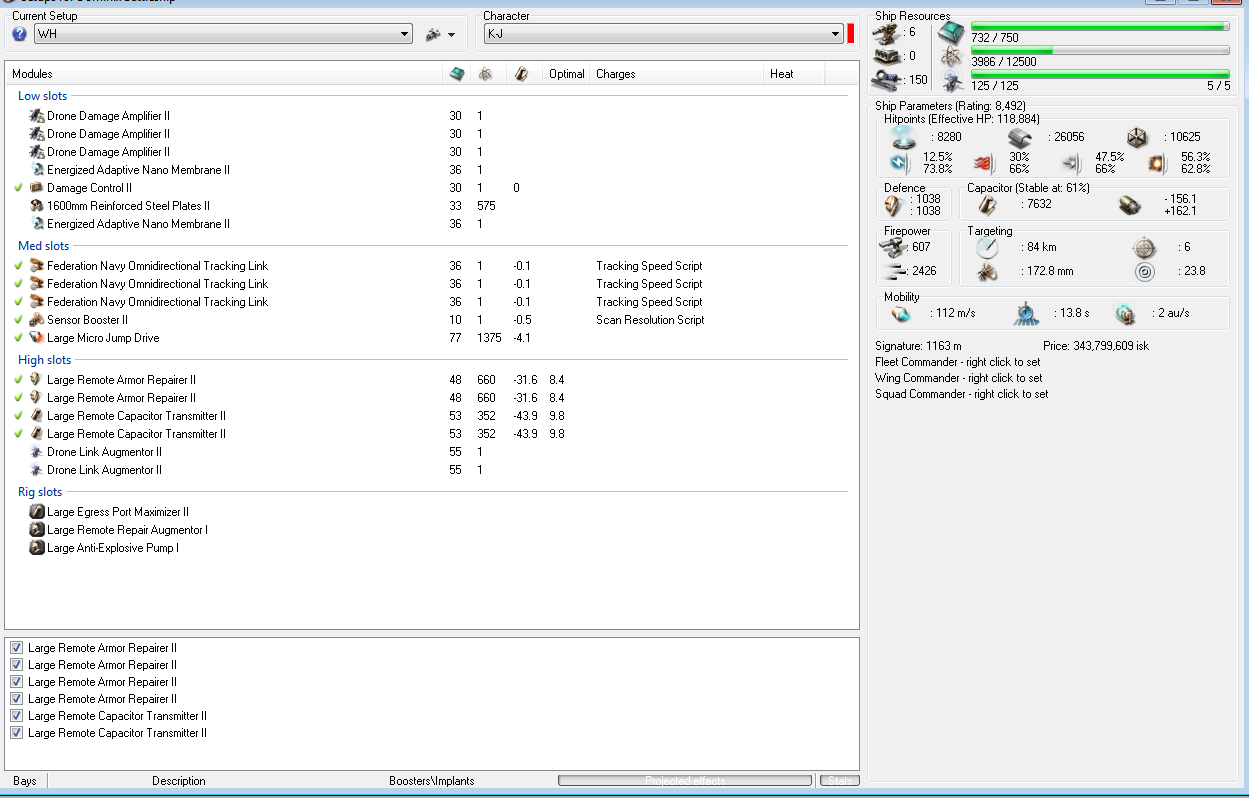Click the capacitor capacity icon showing 7632
Screen dimensions: 1249x798
tap(986, 205)
